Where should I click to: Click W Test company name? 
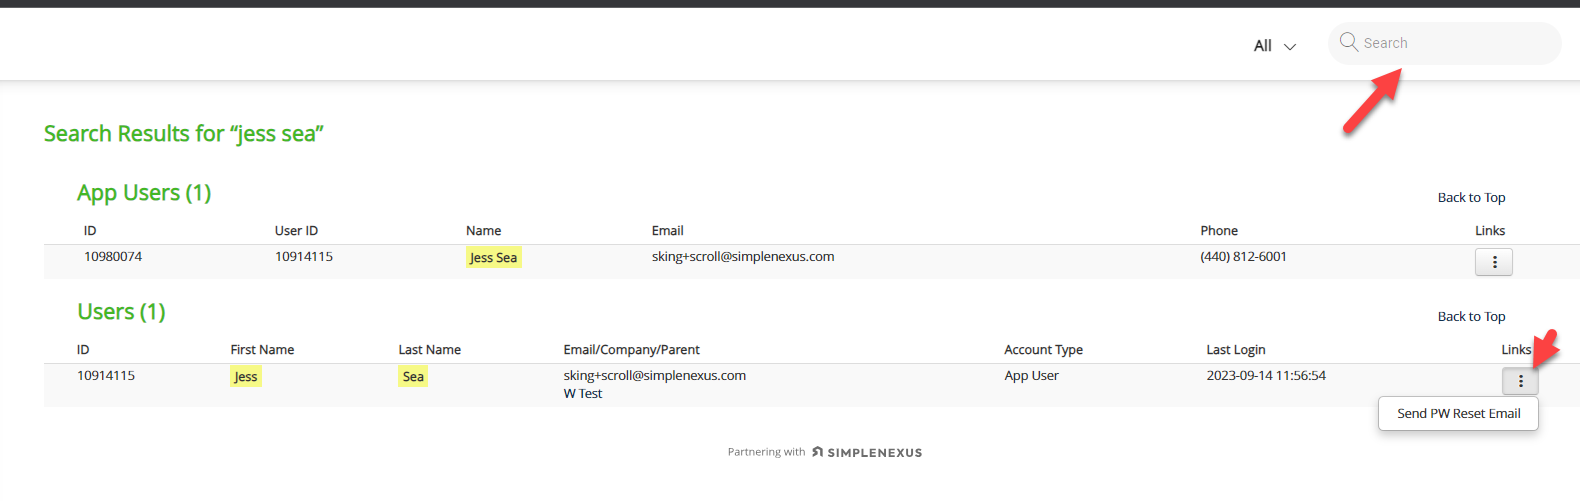tap(583, 394)
